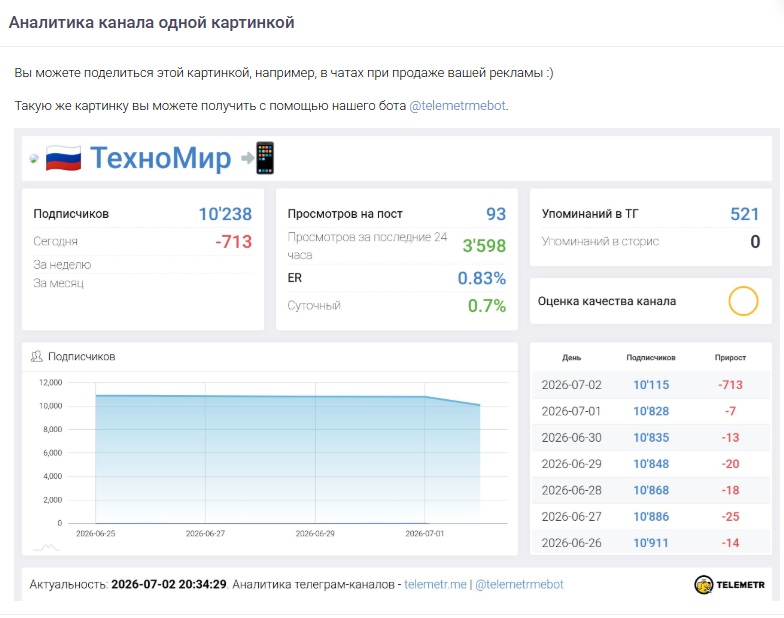Click subscriber count 10'911 in table

651,542
